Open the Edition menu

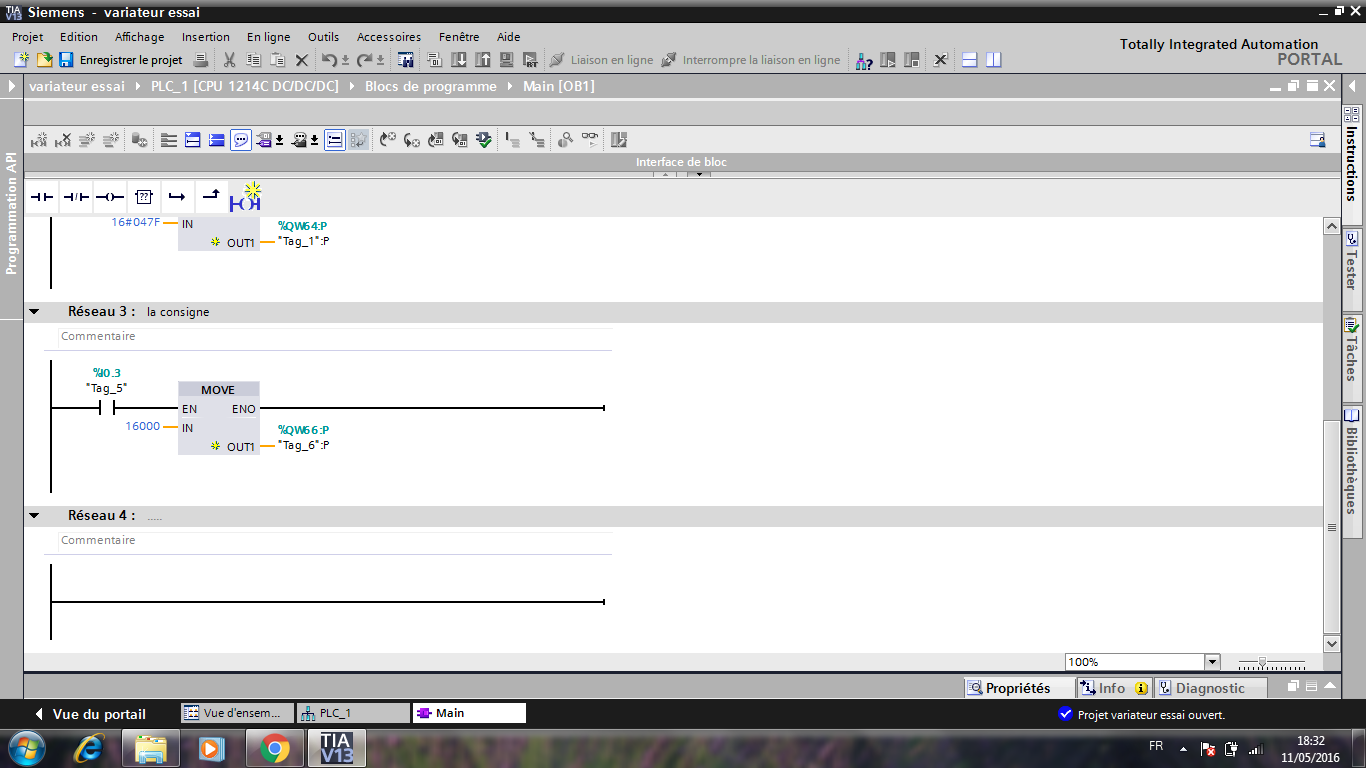pos(79,37)
